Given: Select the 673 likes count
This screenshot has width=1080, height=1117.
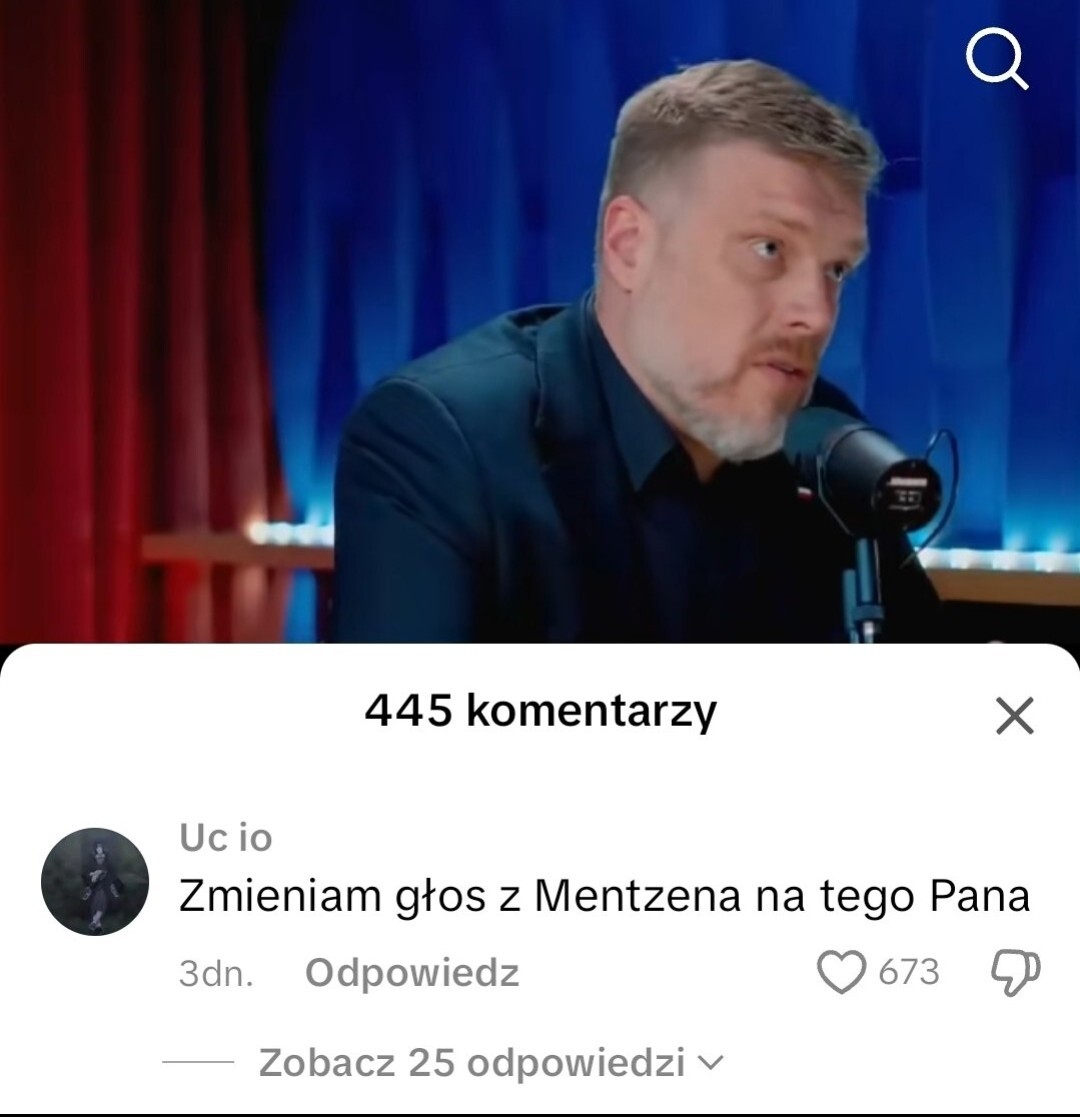Looking at the screenshot, I should pos(908,972).
